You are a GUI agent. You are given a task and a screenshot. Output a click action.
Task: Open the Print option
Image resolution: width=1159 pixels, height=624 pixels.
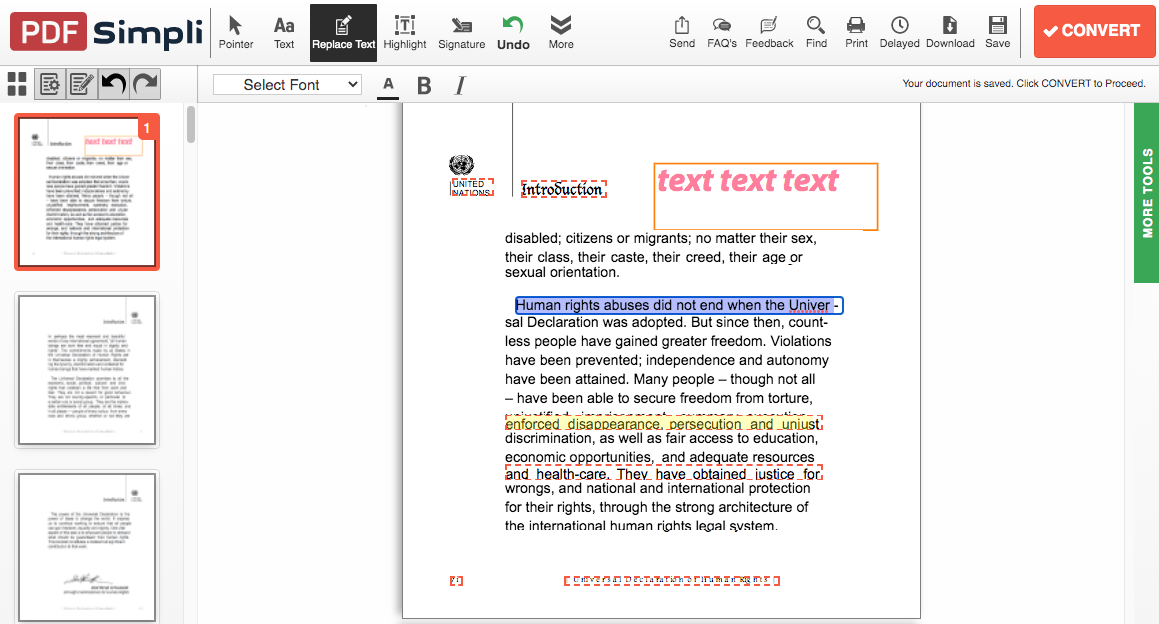coord(856,32)
